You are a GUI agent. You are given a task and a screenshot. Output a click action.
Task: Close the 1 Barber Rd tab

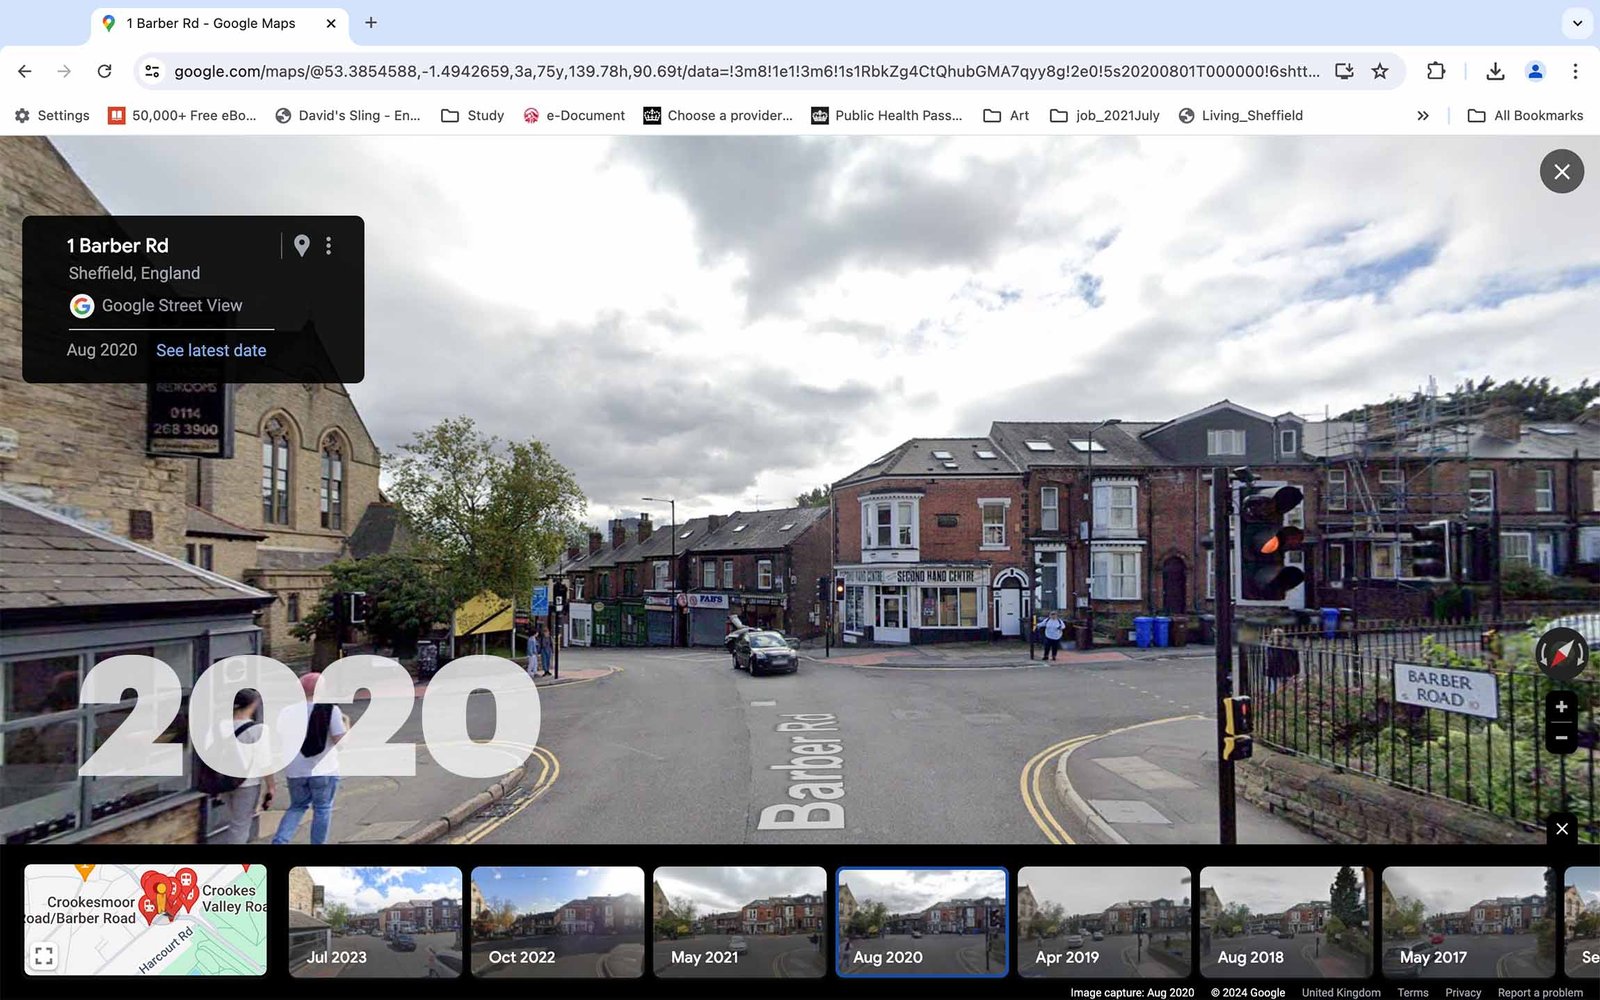[331, 23]
